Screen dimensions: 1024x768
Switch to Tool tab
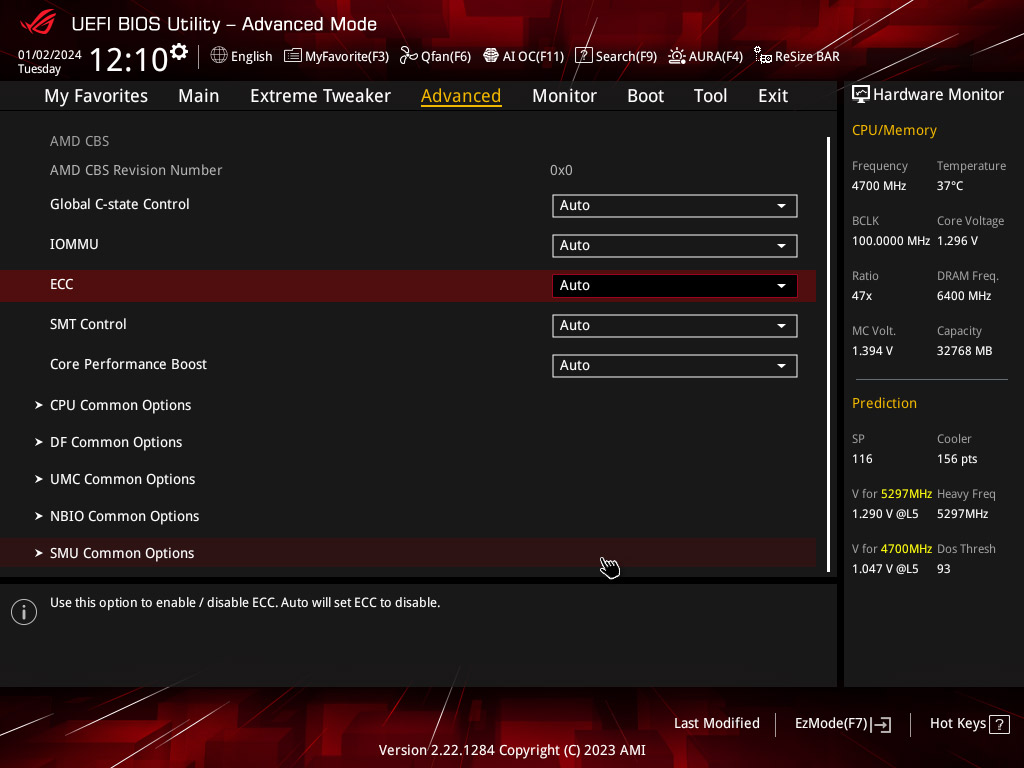coord(710,96)
